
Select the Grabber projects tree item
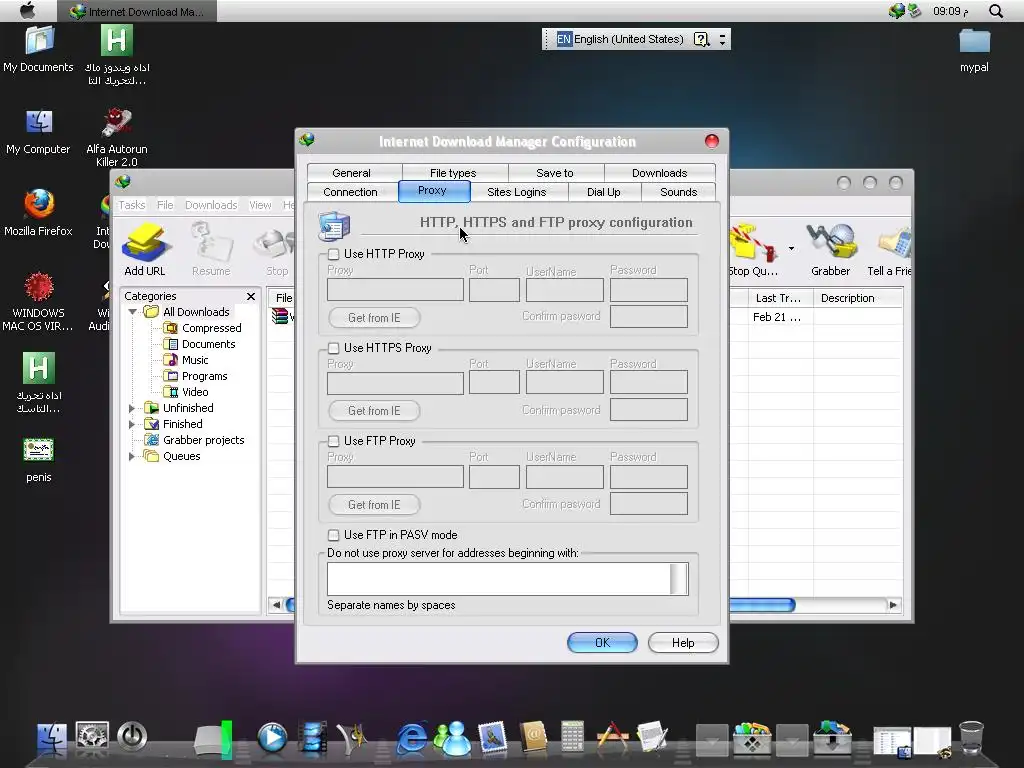coord(204,440)
